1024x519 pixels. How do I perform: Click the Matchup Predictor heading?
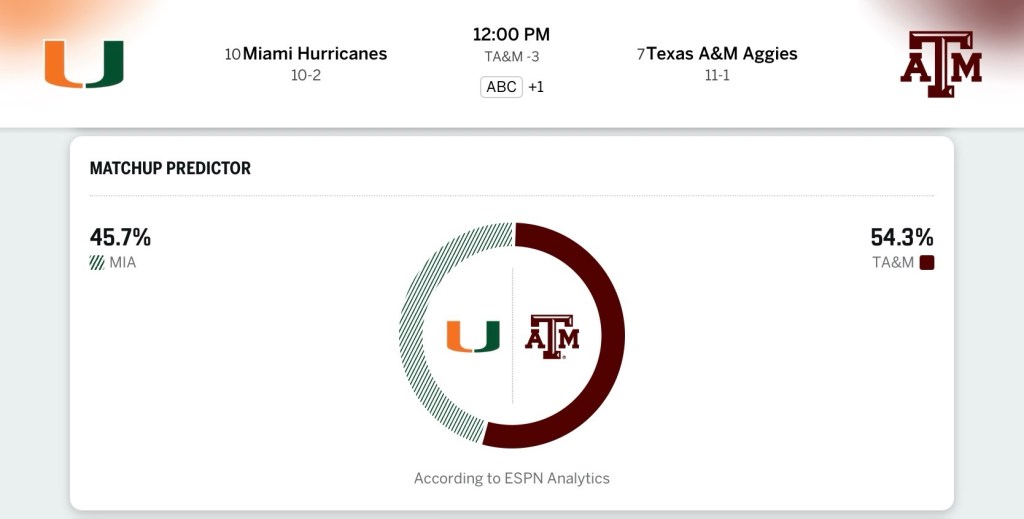(170, 168)
